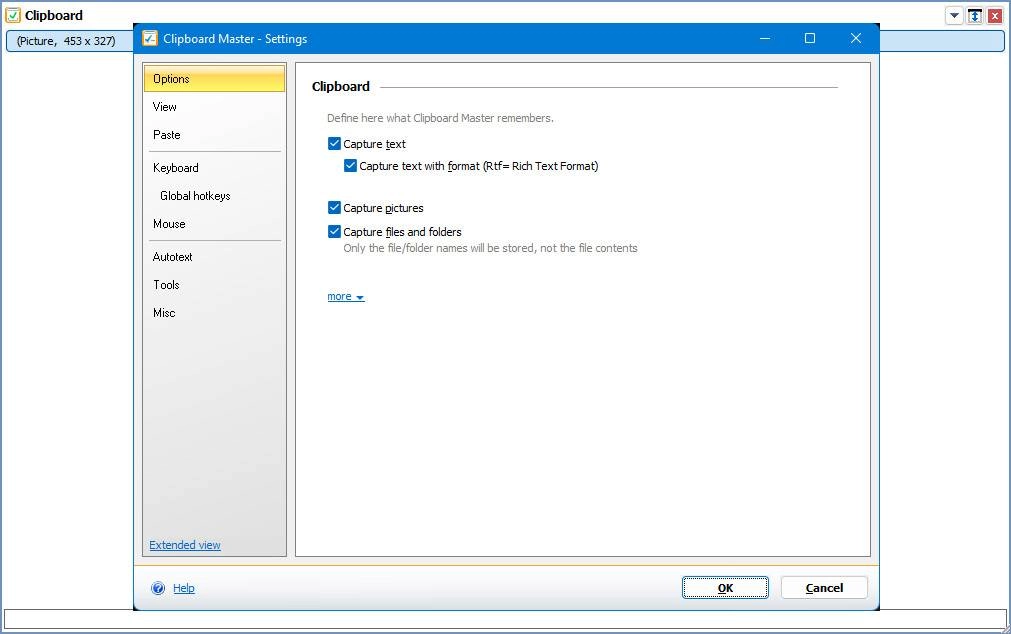
Task: Maximize the Settings dialog
Action: [x=810, y=39]
